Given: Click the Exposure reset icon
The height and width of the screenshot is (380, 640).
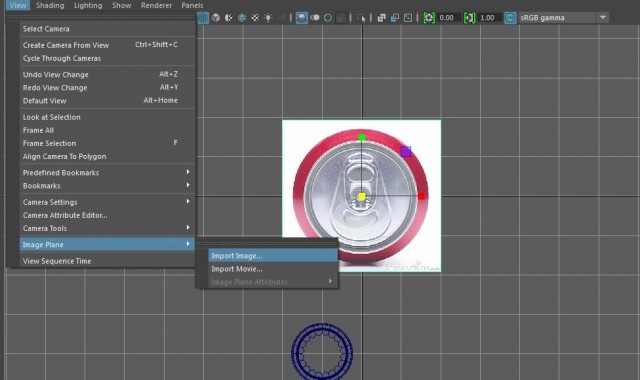Looking at the screenshot, I should (x=429, y=18).
